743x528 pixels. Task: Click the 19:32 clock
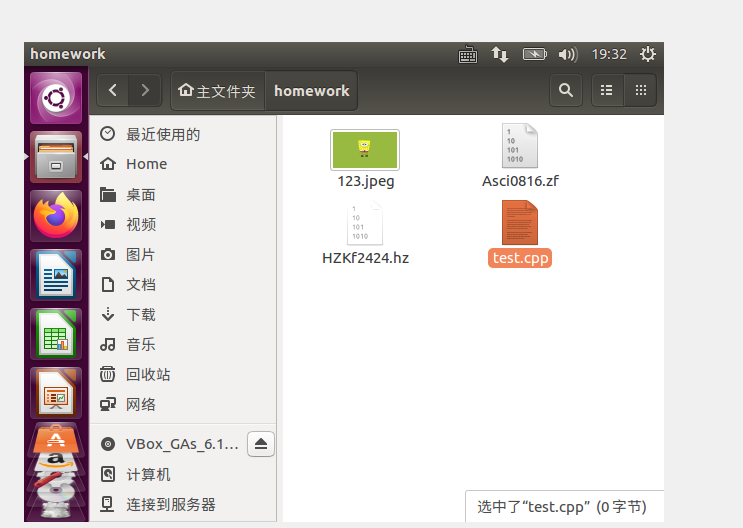[609, 55]
